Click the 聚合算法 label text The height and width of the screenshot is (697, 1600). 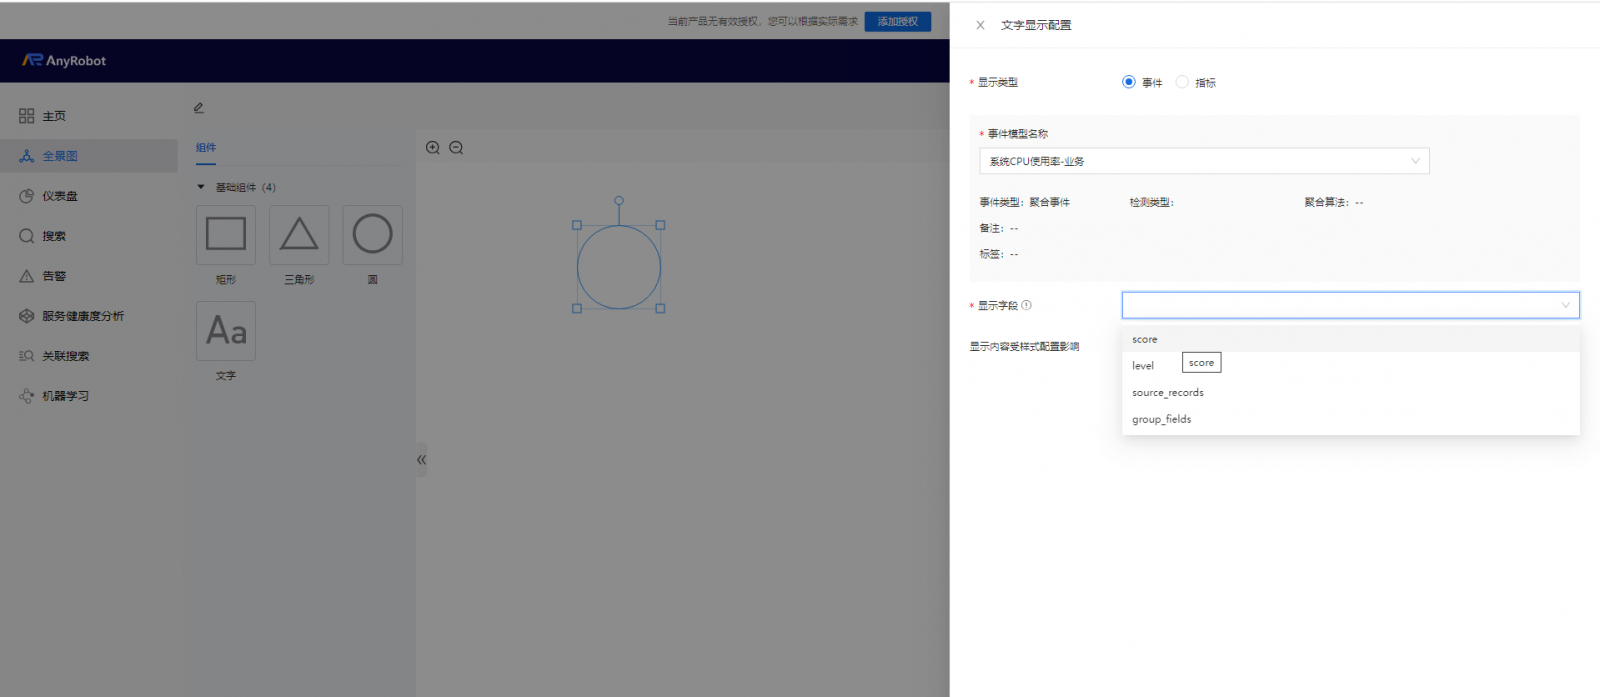point(1326,202)
